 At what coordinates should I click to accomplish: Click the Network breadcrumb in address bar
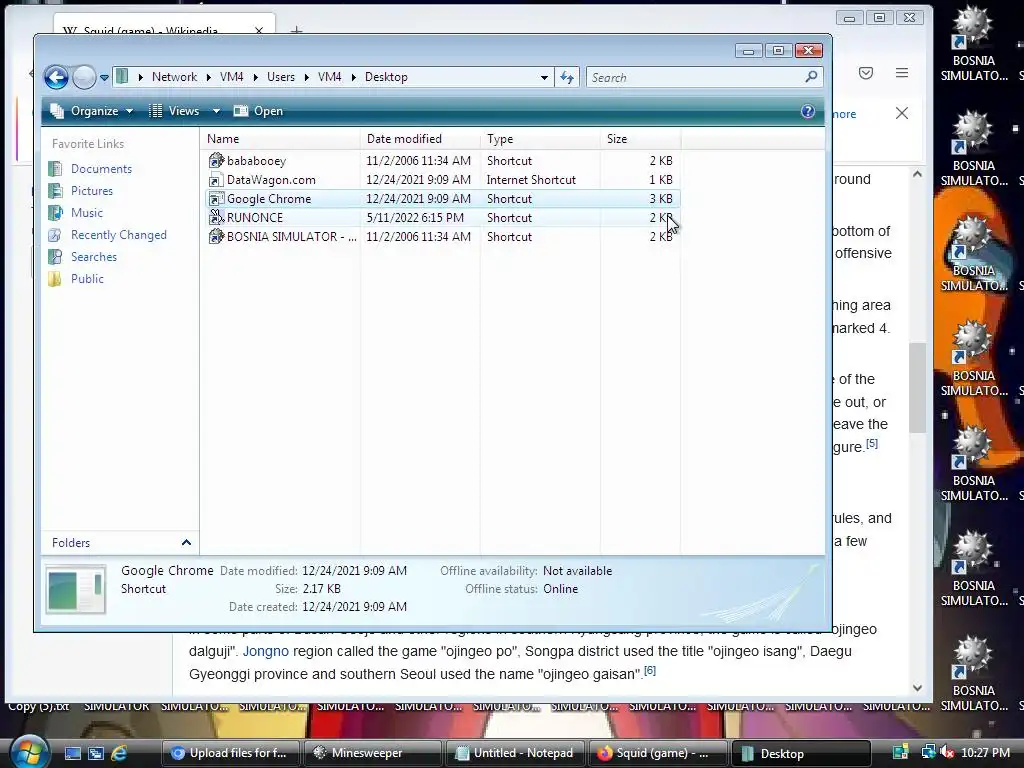click(x=174, y=77)
